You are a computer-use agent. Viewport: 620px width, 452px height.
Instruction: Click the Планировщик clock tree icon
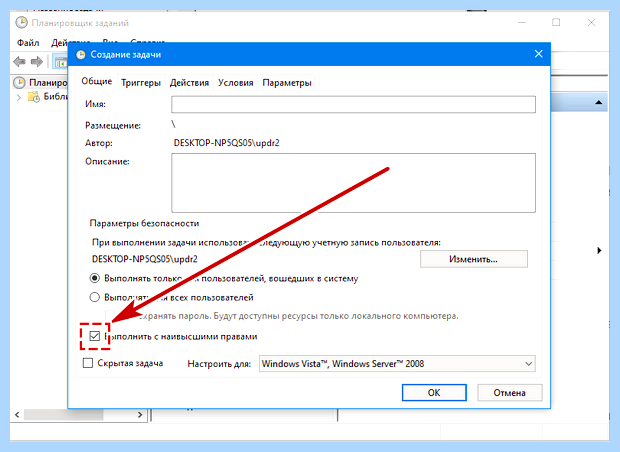point(19,83)
